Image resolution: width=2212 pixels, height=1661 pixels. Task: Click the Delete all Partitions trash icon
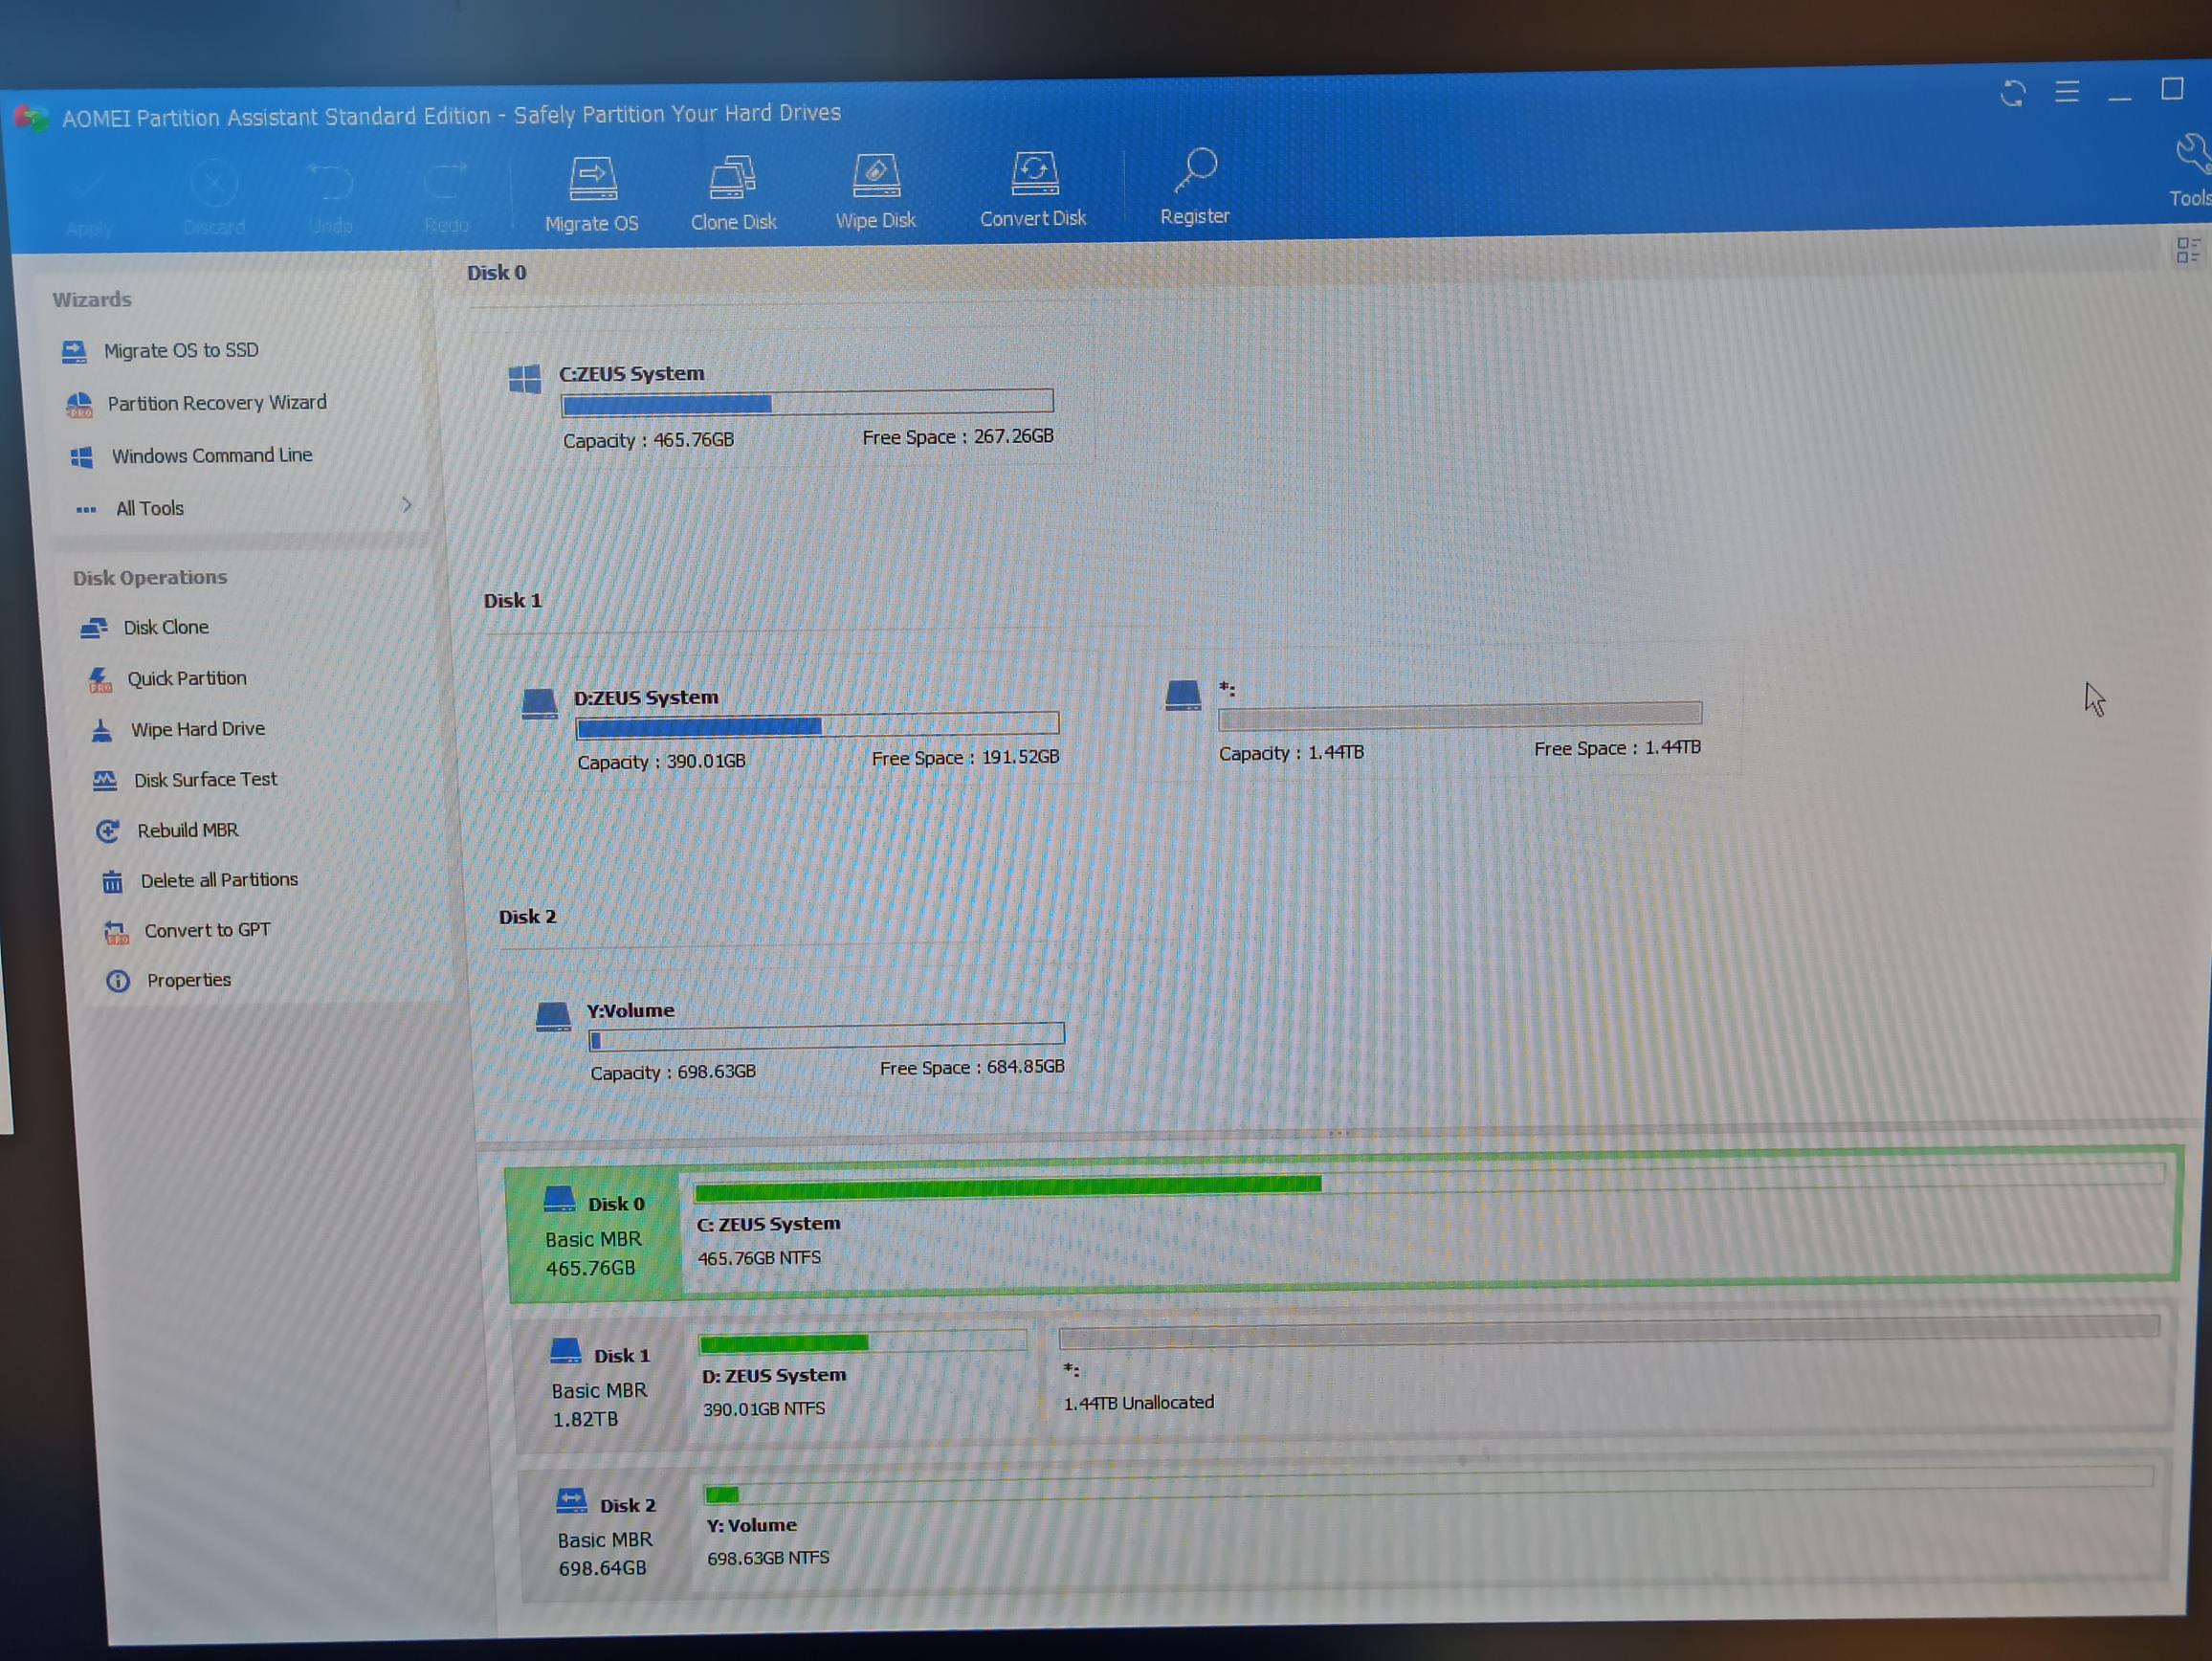tap(112, 882)
